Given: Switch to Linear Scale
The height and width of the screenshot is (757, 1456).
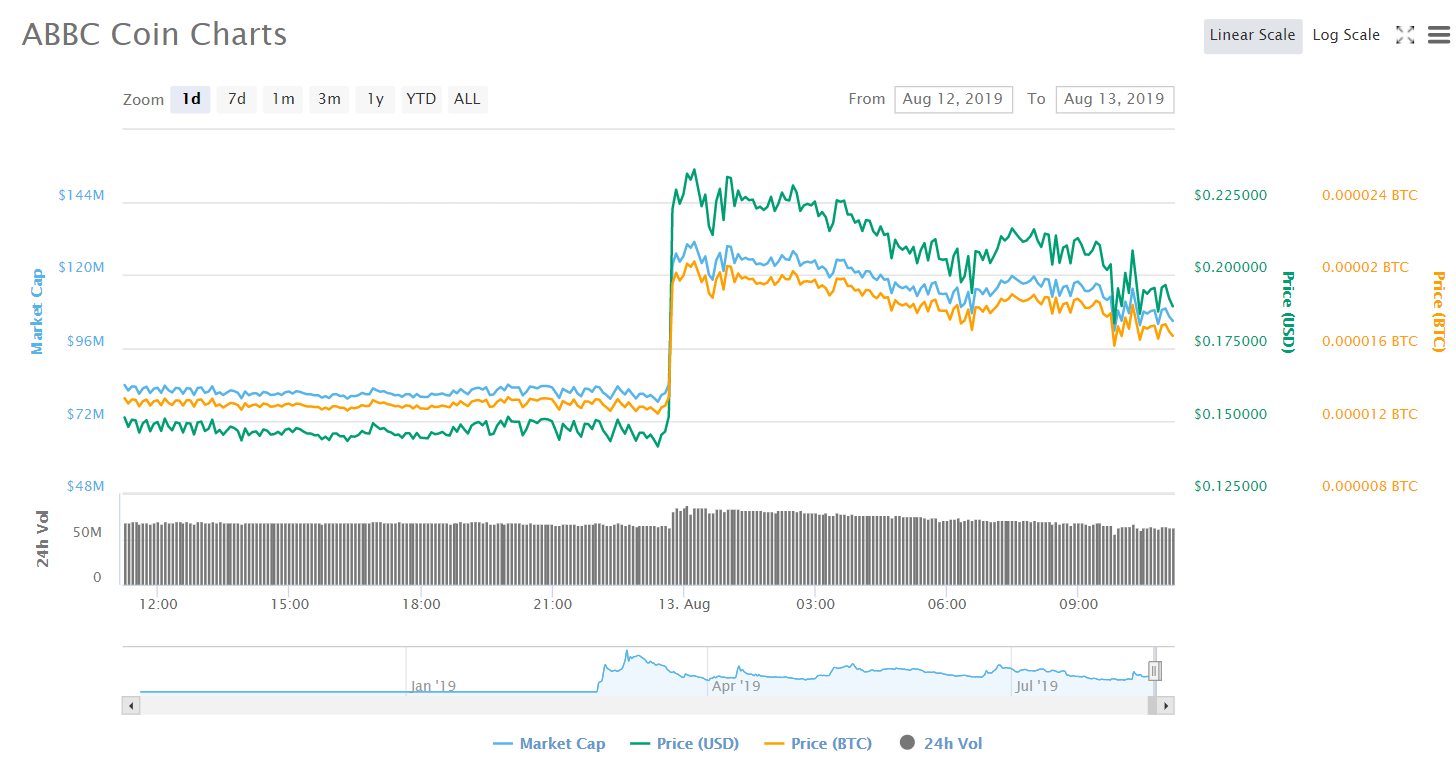Looking at the screenshot, I should (x=1253, y=35).
